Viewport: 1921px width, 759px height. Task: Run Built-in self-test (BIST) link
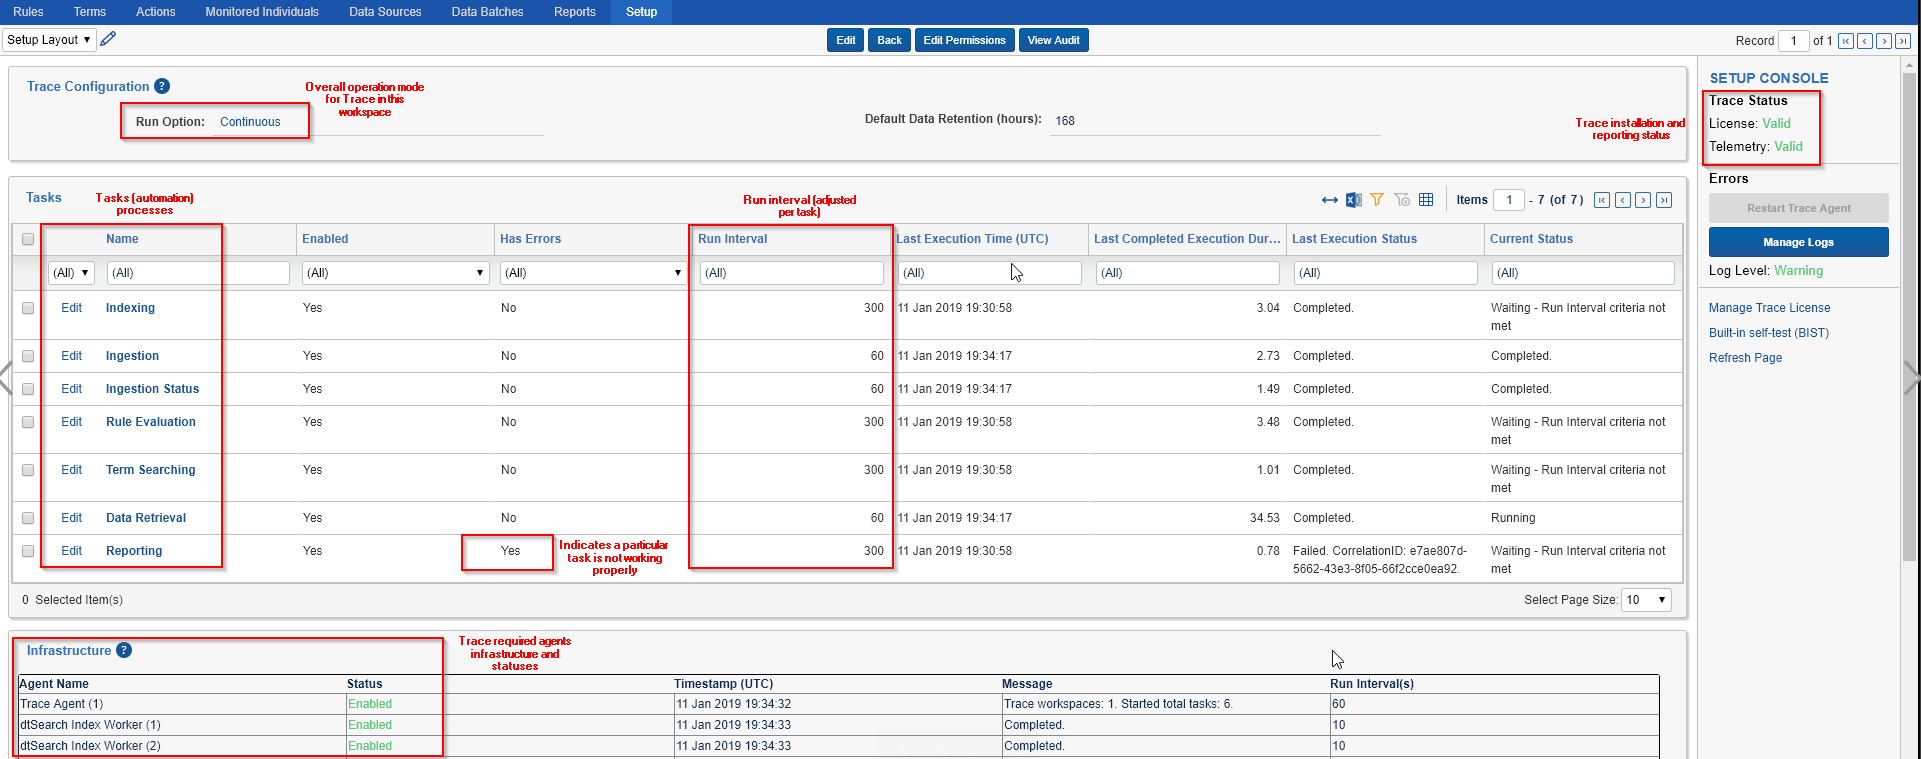(x=1768, y=333)
